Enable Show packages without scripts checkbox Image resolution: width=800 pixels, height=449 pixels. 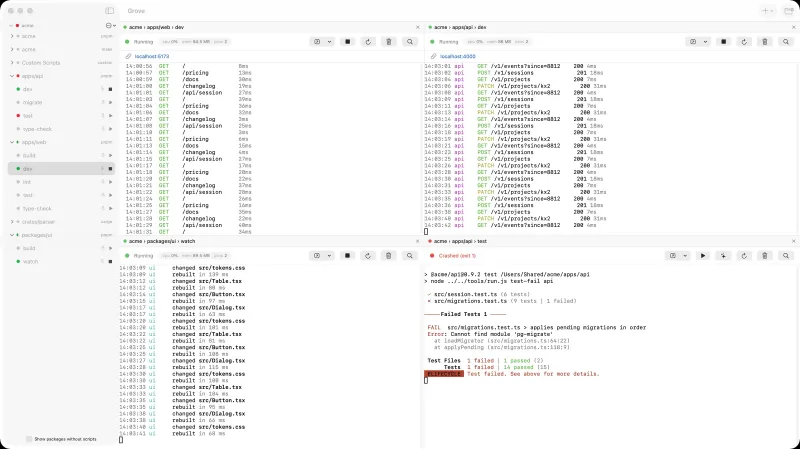tap(29, 439)
